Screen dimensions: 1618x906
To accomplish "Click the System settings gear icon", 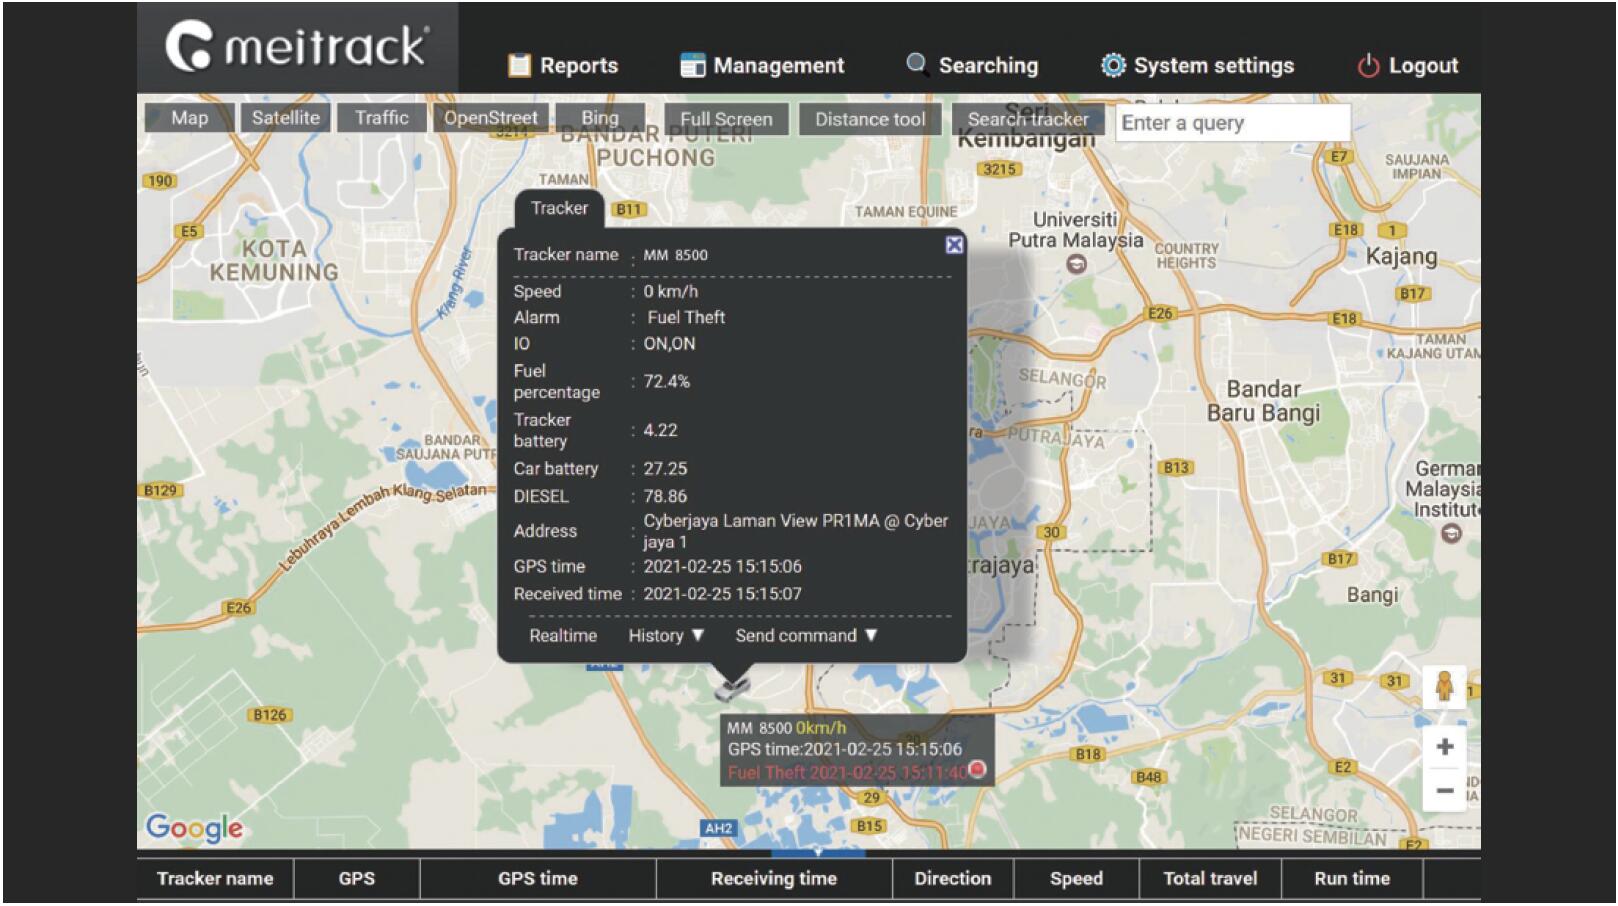I will 1113,65.
